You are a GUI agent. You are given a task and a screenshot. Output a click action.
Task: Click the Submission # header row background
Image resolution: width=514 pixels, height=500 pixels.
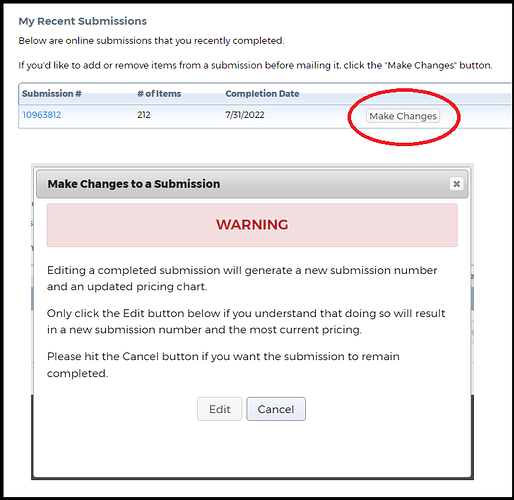click(x=265, y=94)
